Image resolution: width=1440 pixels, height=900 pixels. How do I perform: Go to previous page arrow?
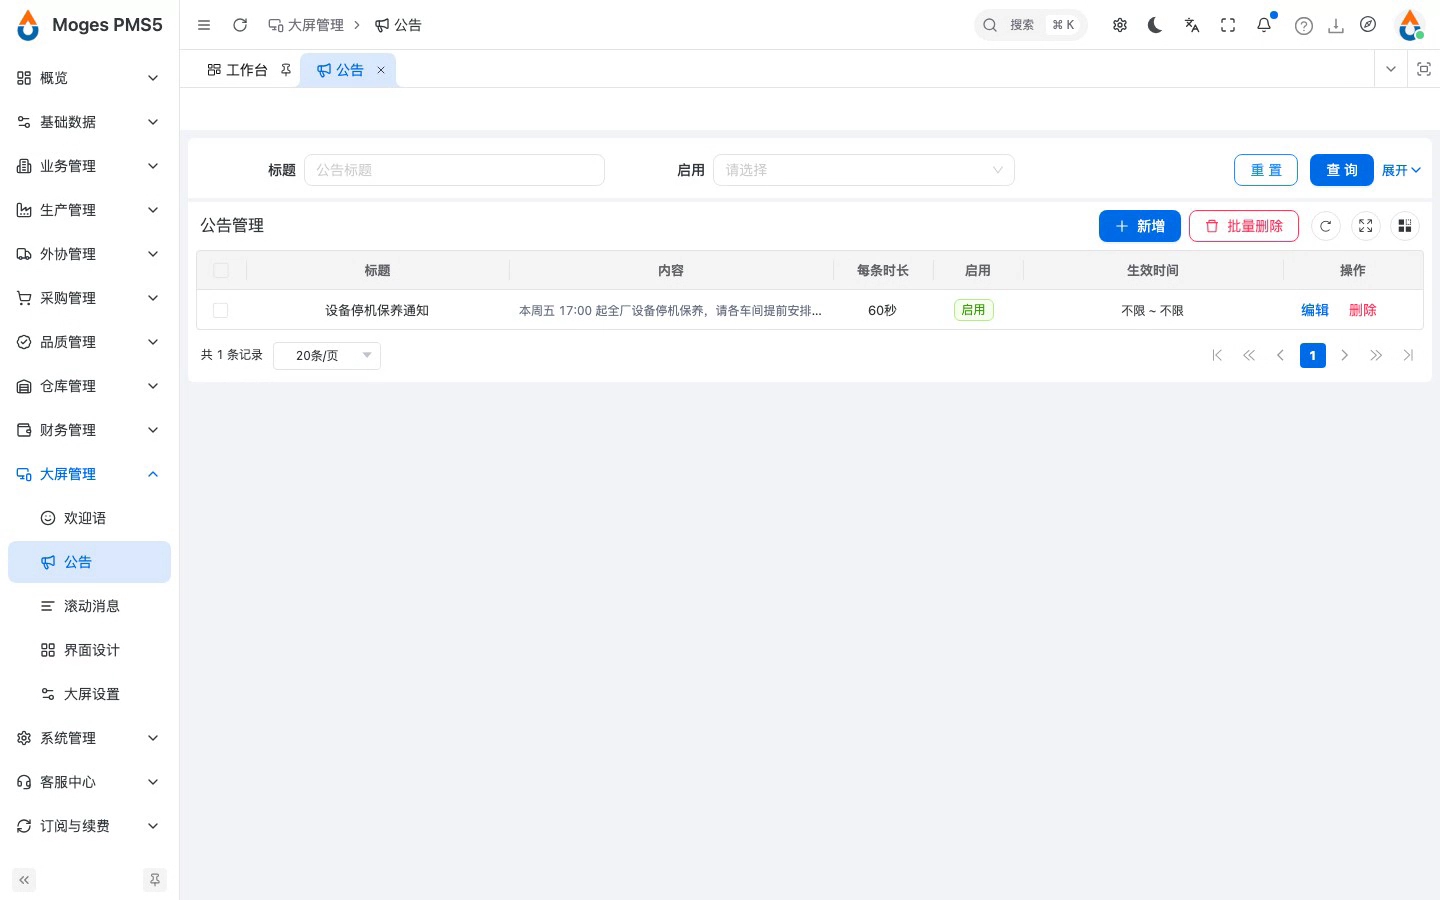click(x=1281, y=355)
